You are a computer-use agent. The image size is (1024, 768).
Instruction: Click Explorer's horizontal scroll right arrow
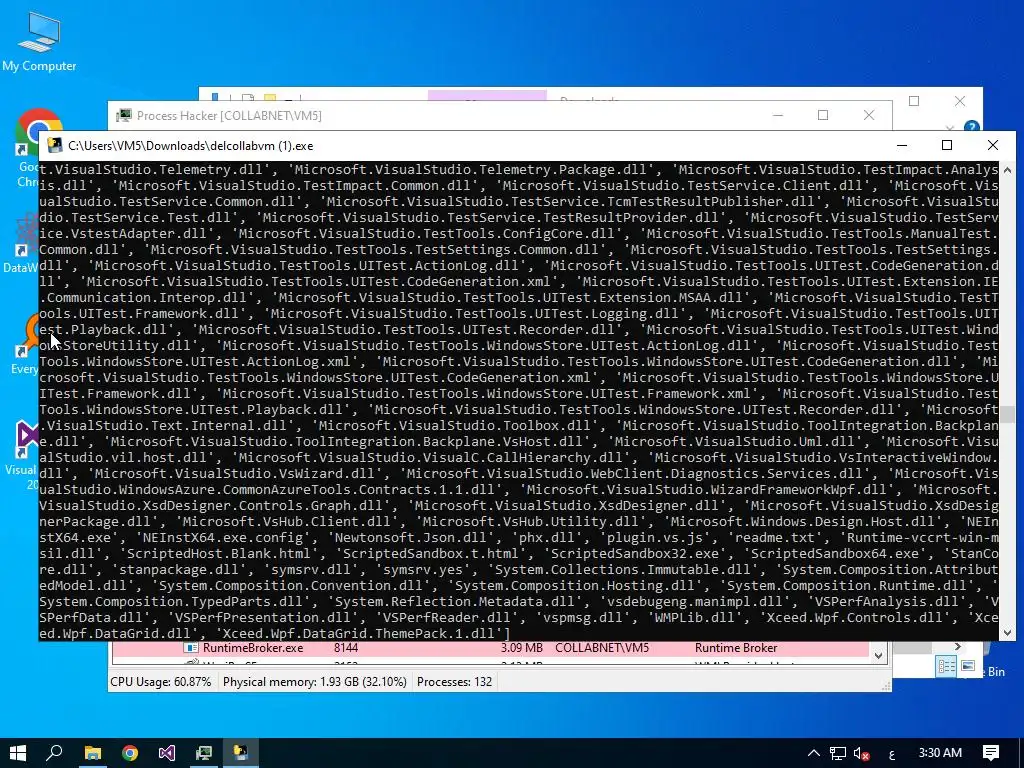click(x=957, y=647)
